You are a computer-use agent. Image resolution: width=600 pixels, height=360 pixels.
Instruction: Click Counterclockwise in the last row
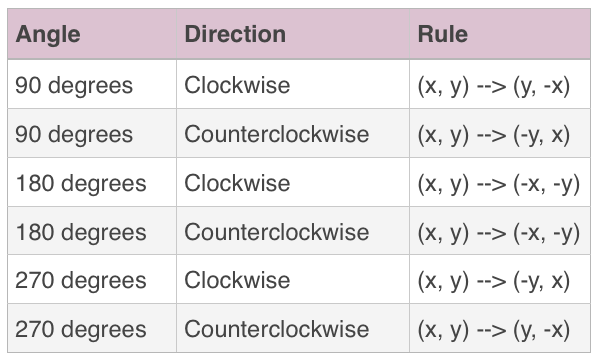coord(277,329)
